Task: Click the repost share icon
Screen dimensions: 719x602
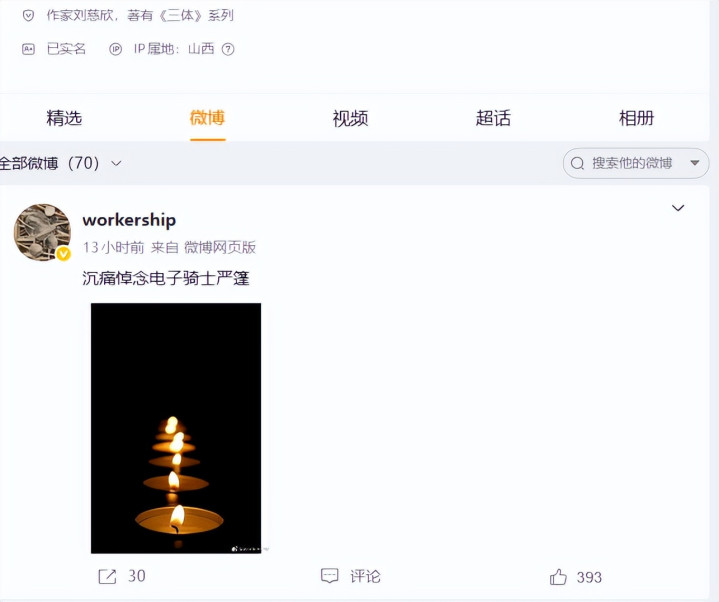Action: 107,576
